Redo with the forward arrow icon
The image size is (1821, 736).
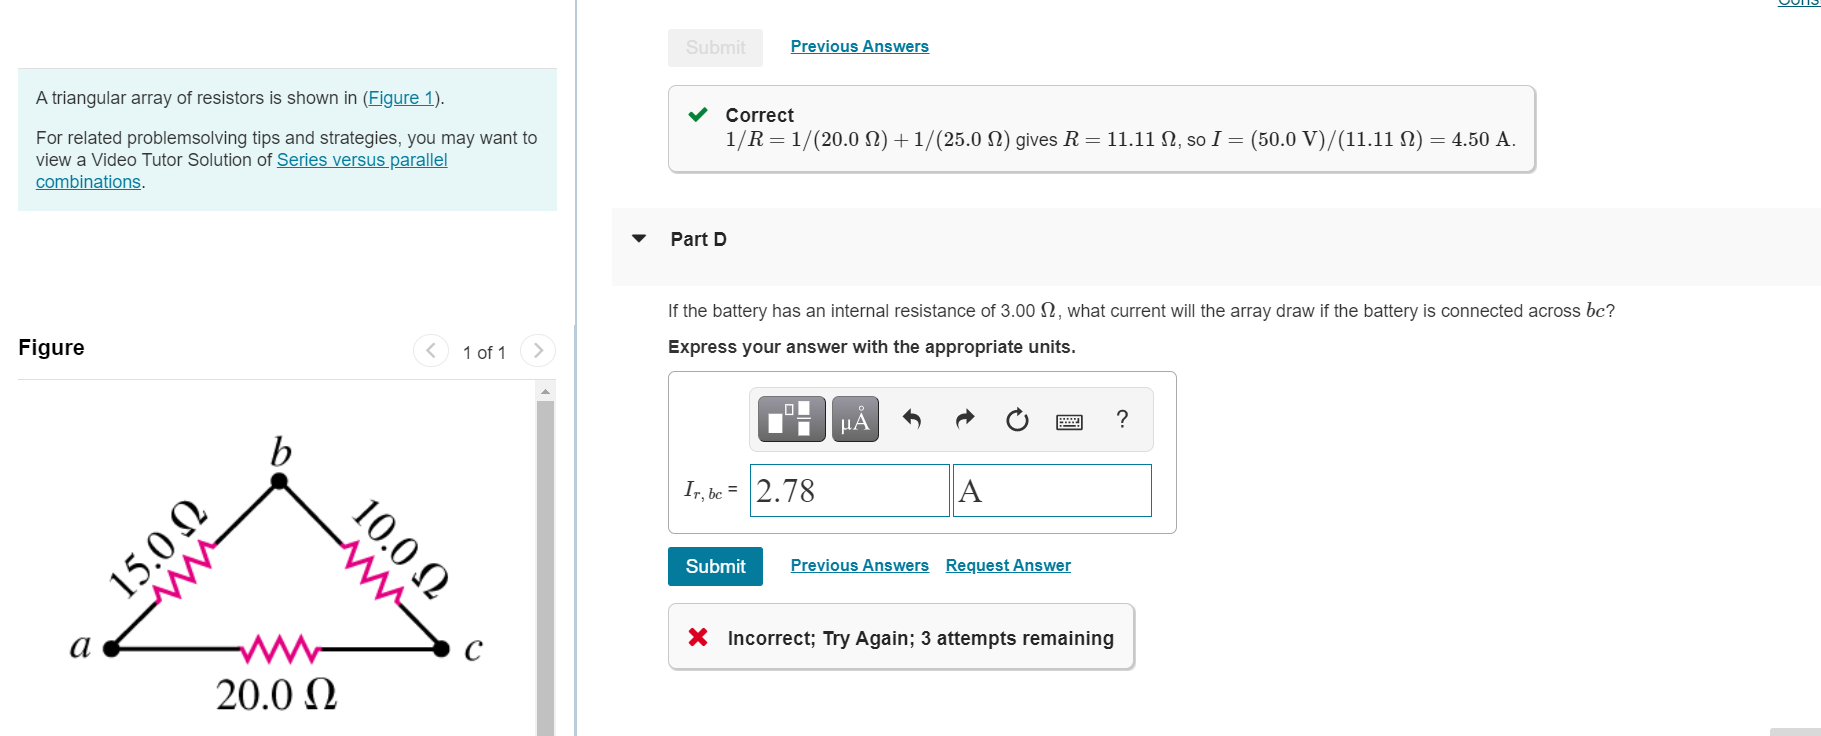click(963, 420)
